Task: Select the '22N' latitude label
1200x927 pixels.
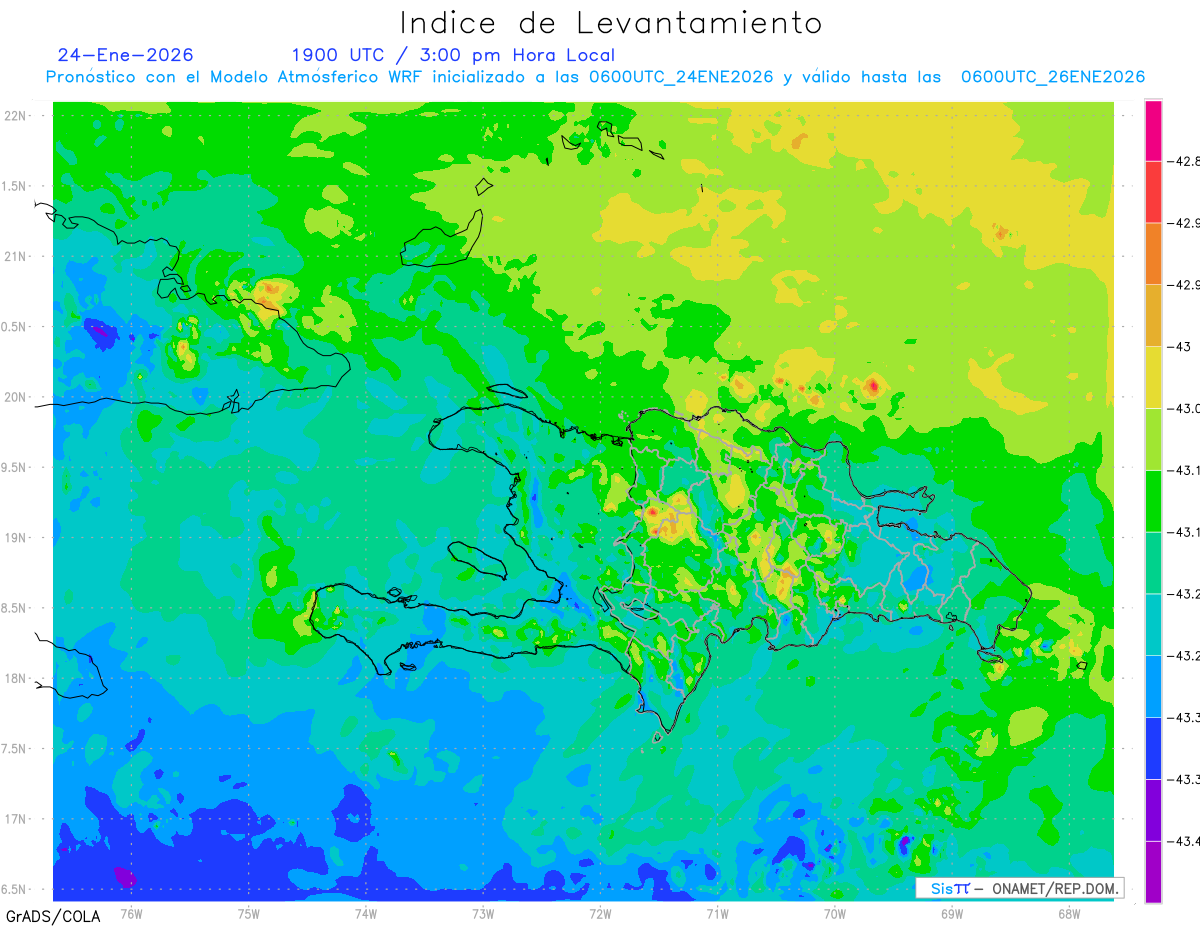Action: (15, 115)
